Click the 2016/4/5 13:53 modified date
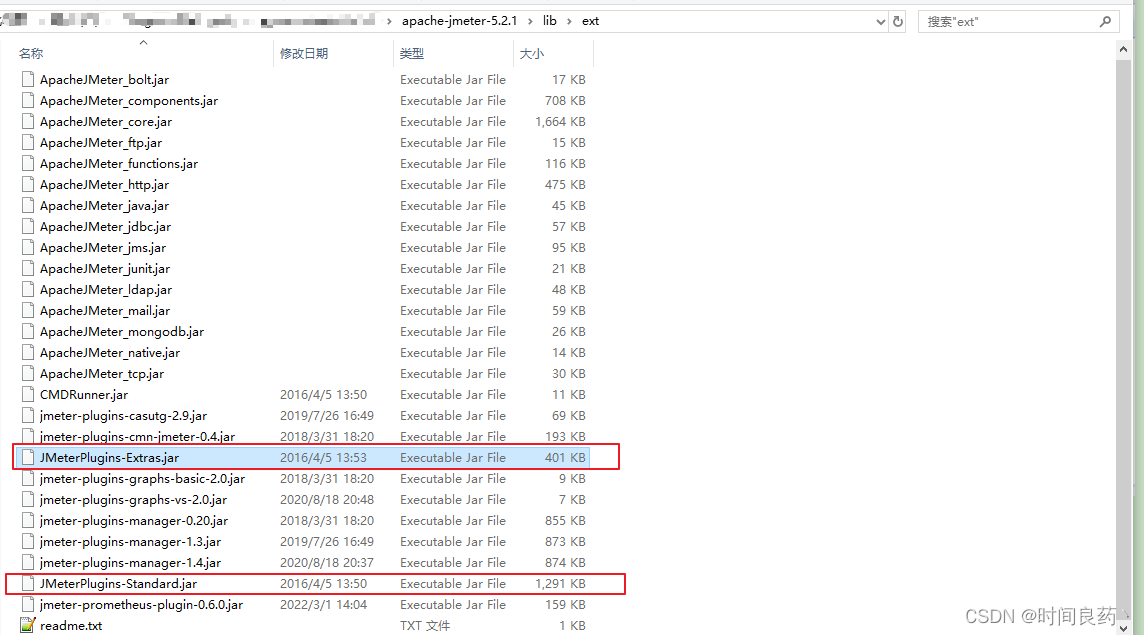 pyautogui.click(x=323, y=458)
